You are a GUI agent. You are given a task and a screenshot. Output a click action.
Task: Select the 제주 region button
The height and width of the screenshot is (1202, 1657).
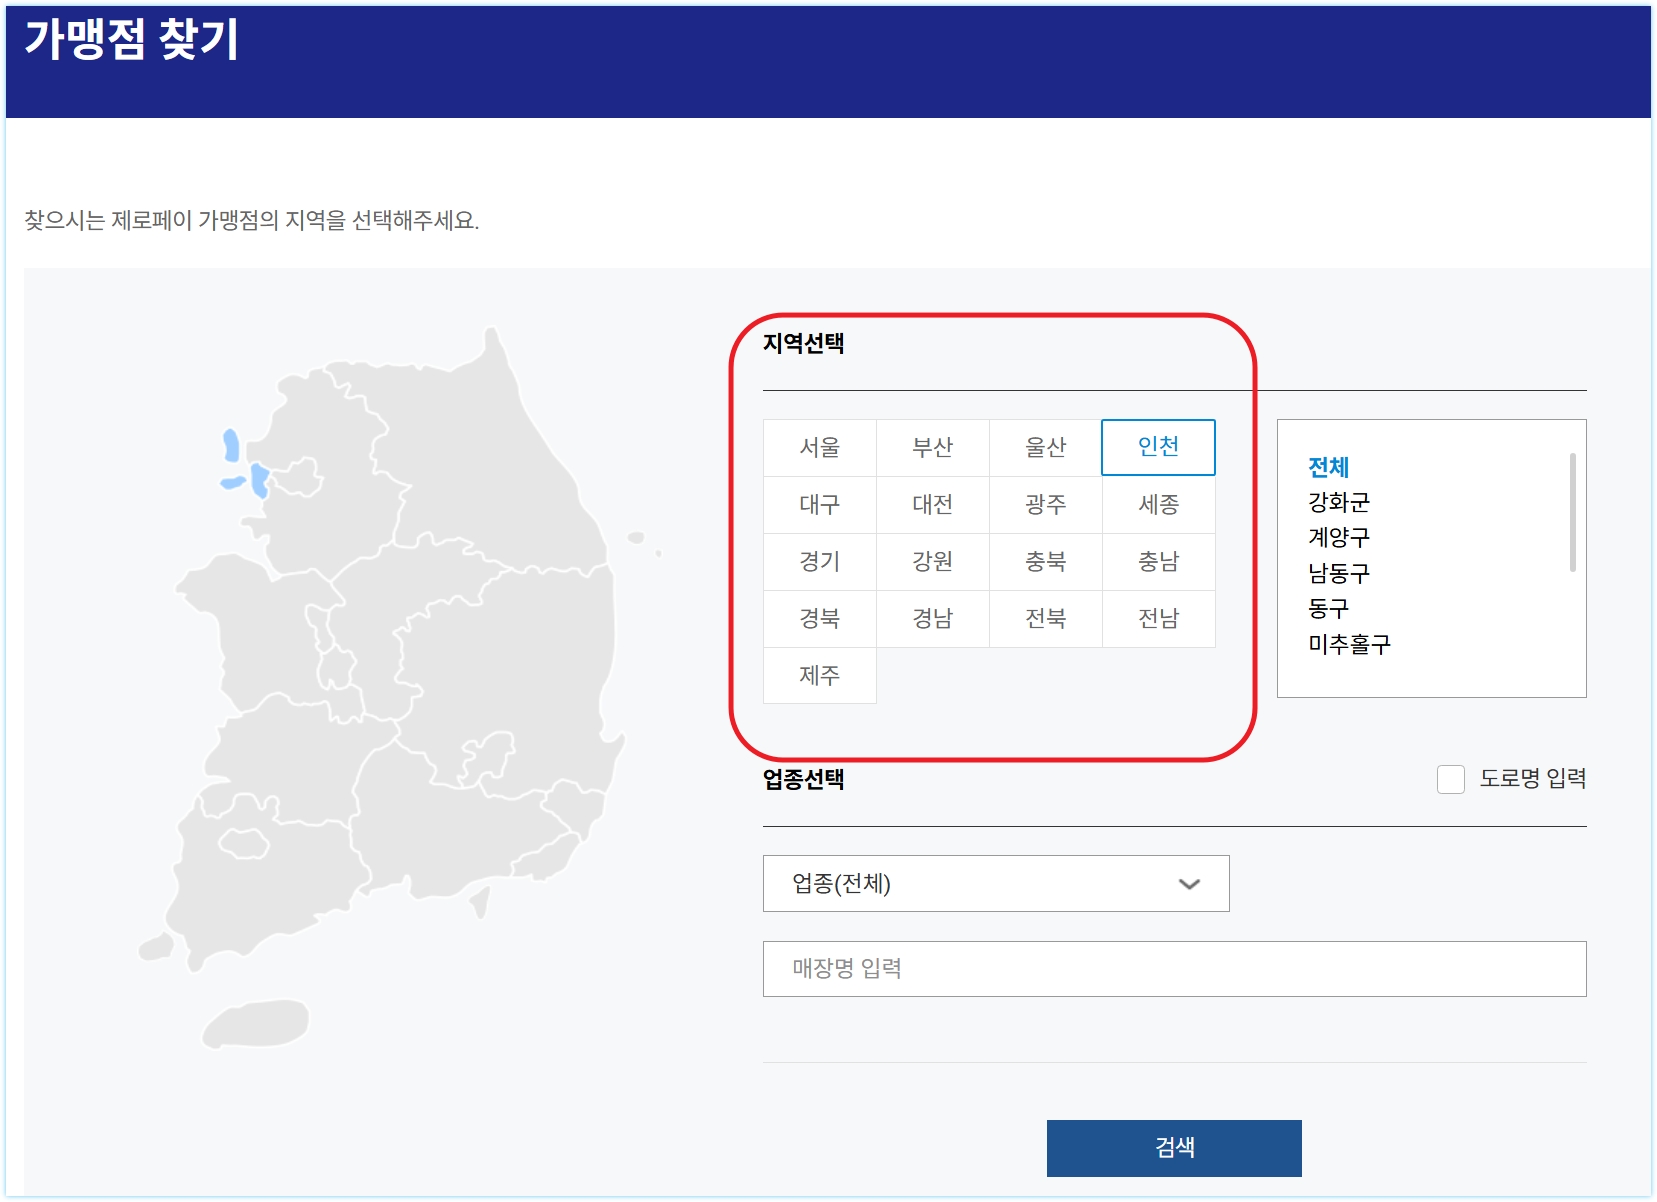819,675
